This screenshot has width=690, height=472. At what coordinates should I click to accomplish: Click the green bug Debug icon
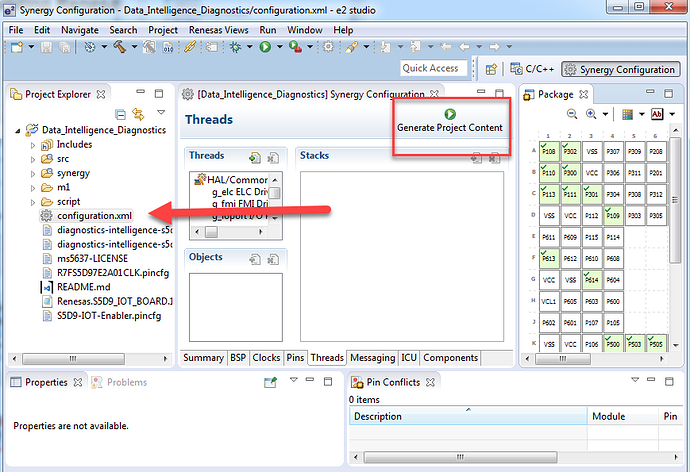click(x=235, y=47)
